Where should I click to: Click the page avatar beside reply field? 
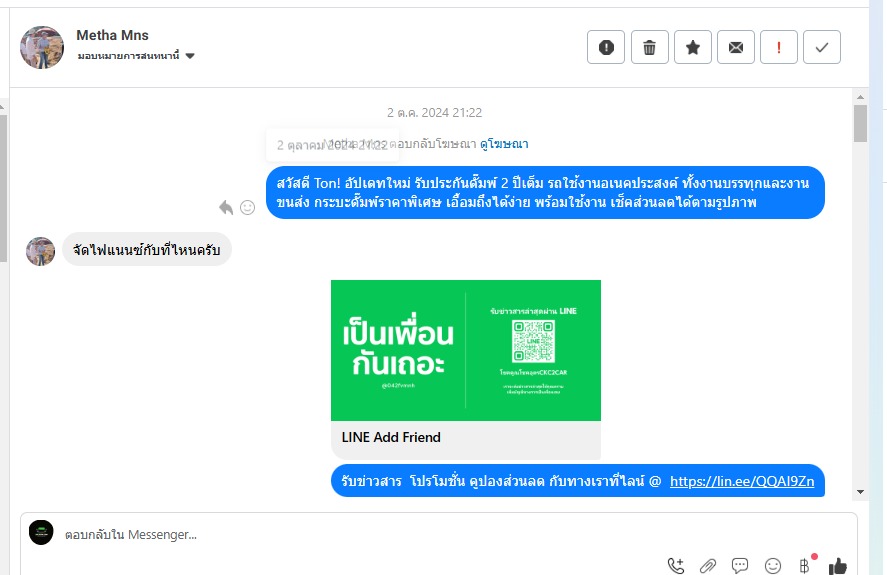pos(41,533)
